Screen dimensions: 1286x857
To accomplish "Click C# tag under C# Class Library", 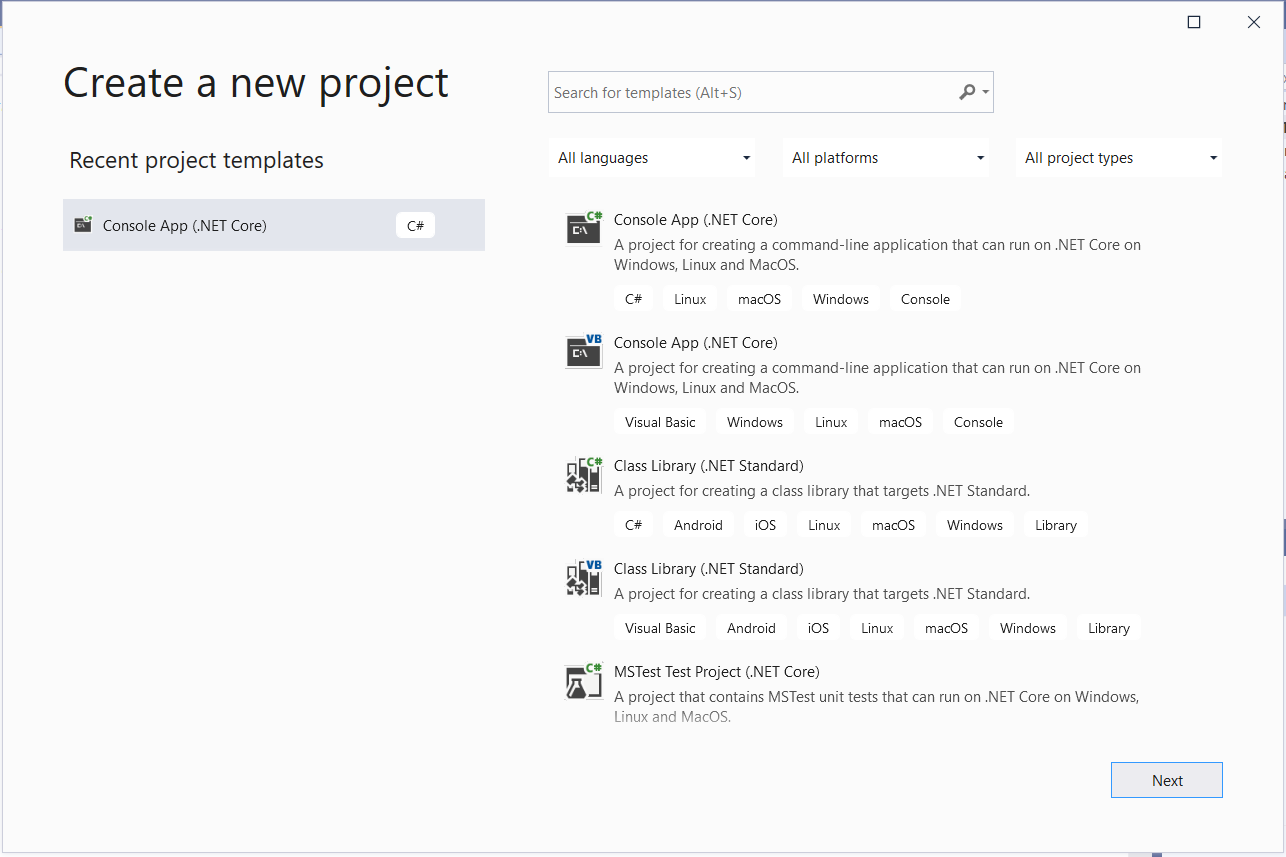I will (x=634, y=525).
